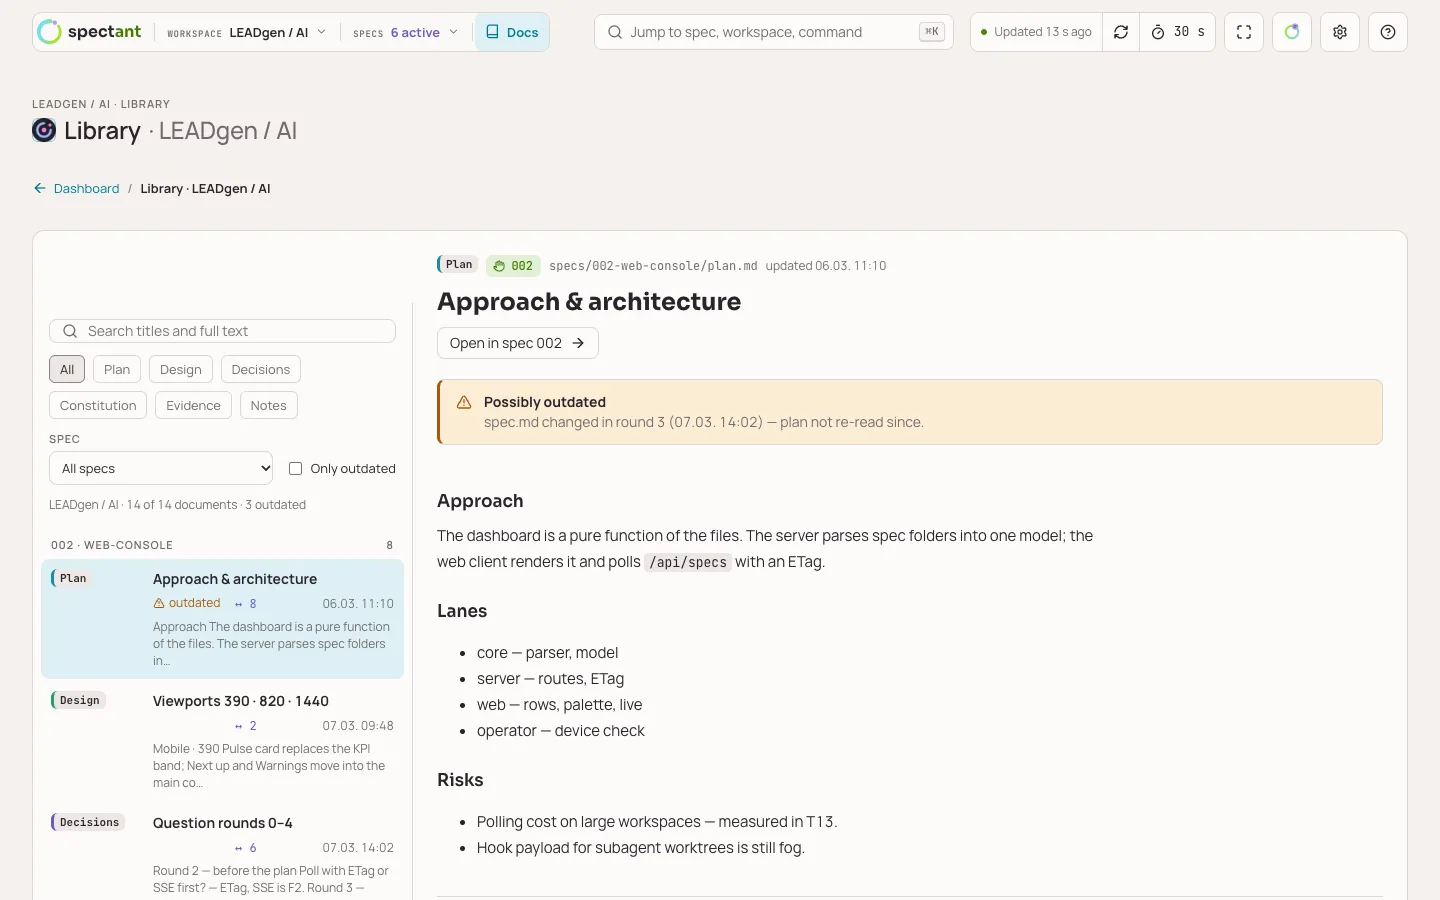Click the search magnifier in Jump field
The height and width of the screenshot is (900, 1440).
click(615, 32)
